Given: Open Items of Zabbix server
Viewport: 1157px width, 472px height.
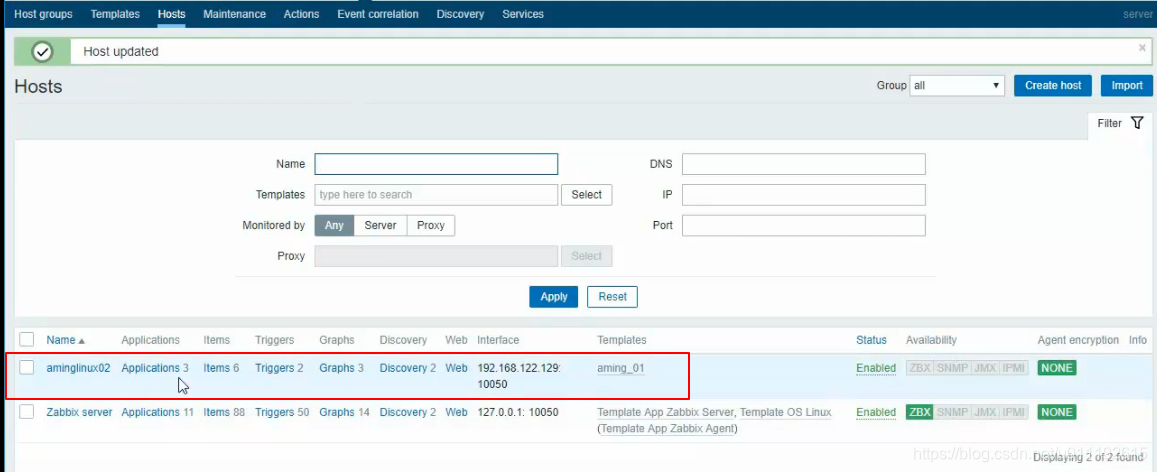Looking at the screenshot, I should [x=216, y=412].
